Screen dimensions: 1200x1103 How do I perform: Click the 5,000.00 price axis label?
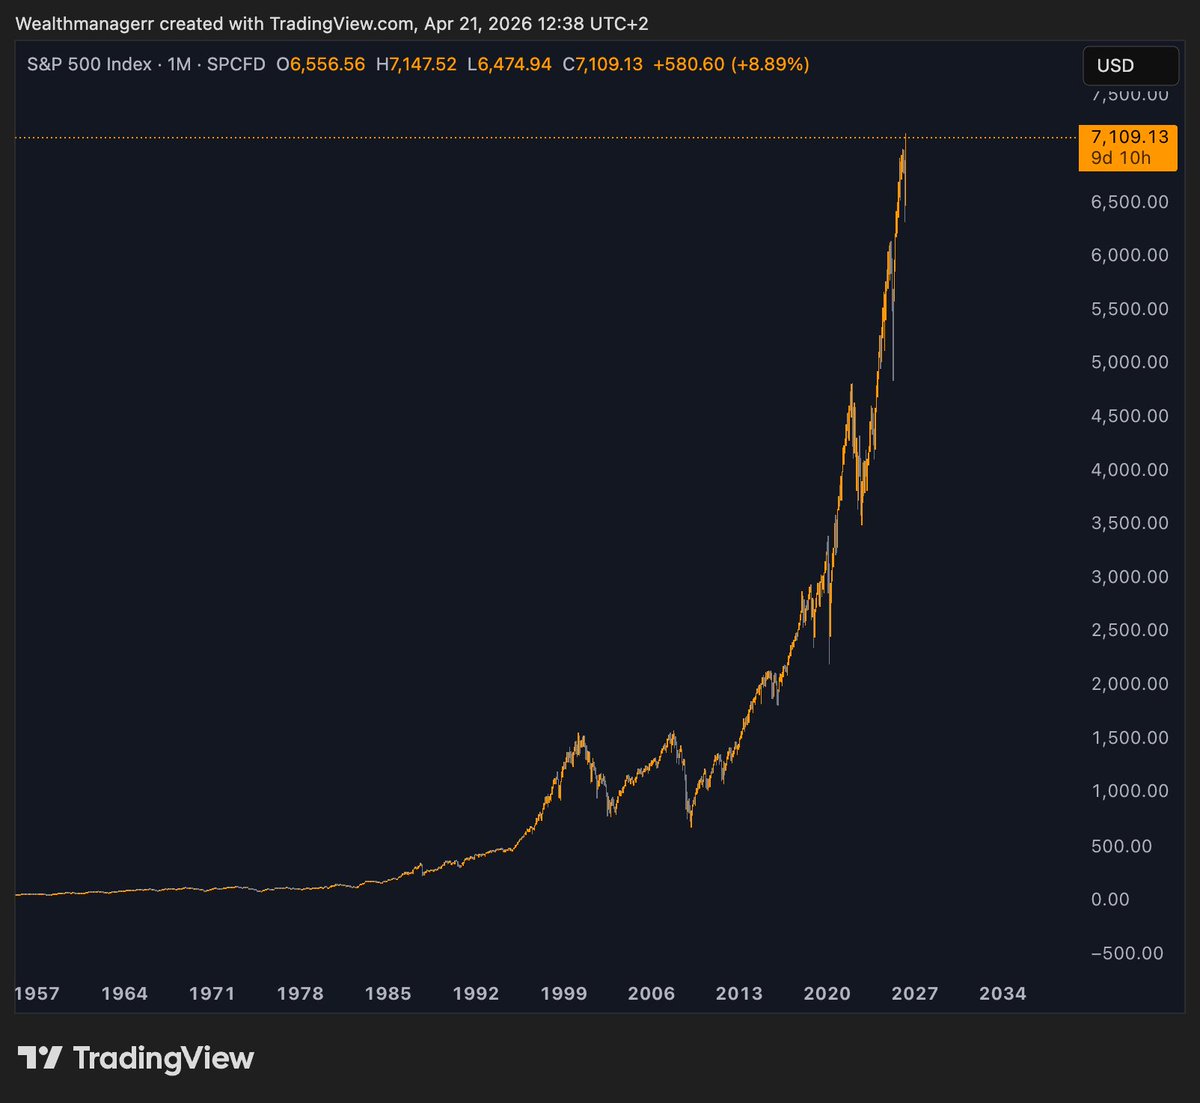click(1129, 362)
